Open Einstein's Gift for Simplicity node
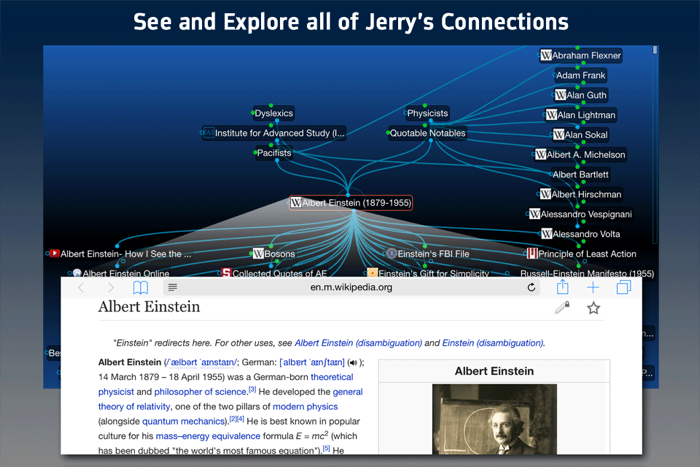 (428, 273)
